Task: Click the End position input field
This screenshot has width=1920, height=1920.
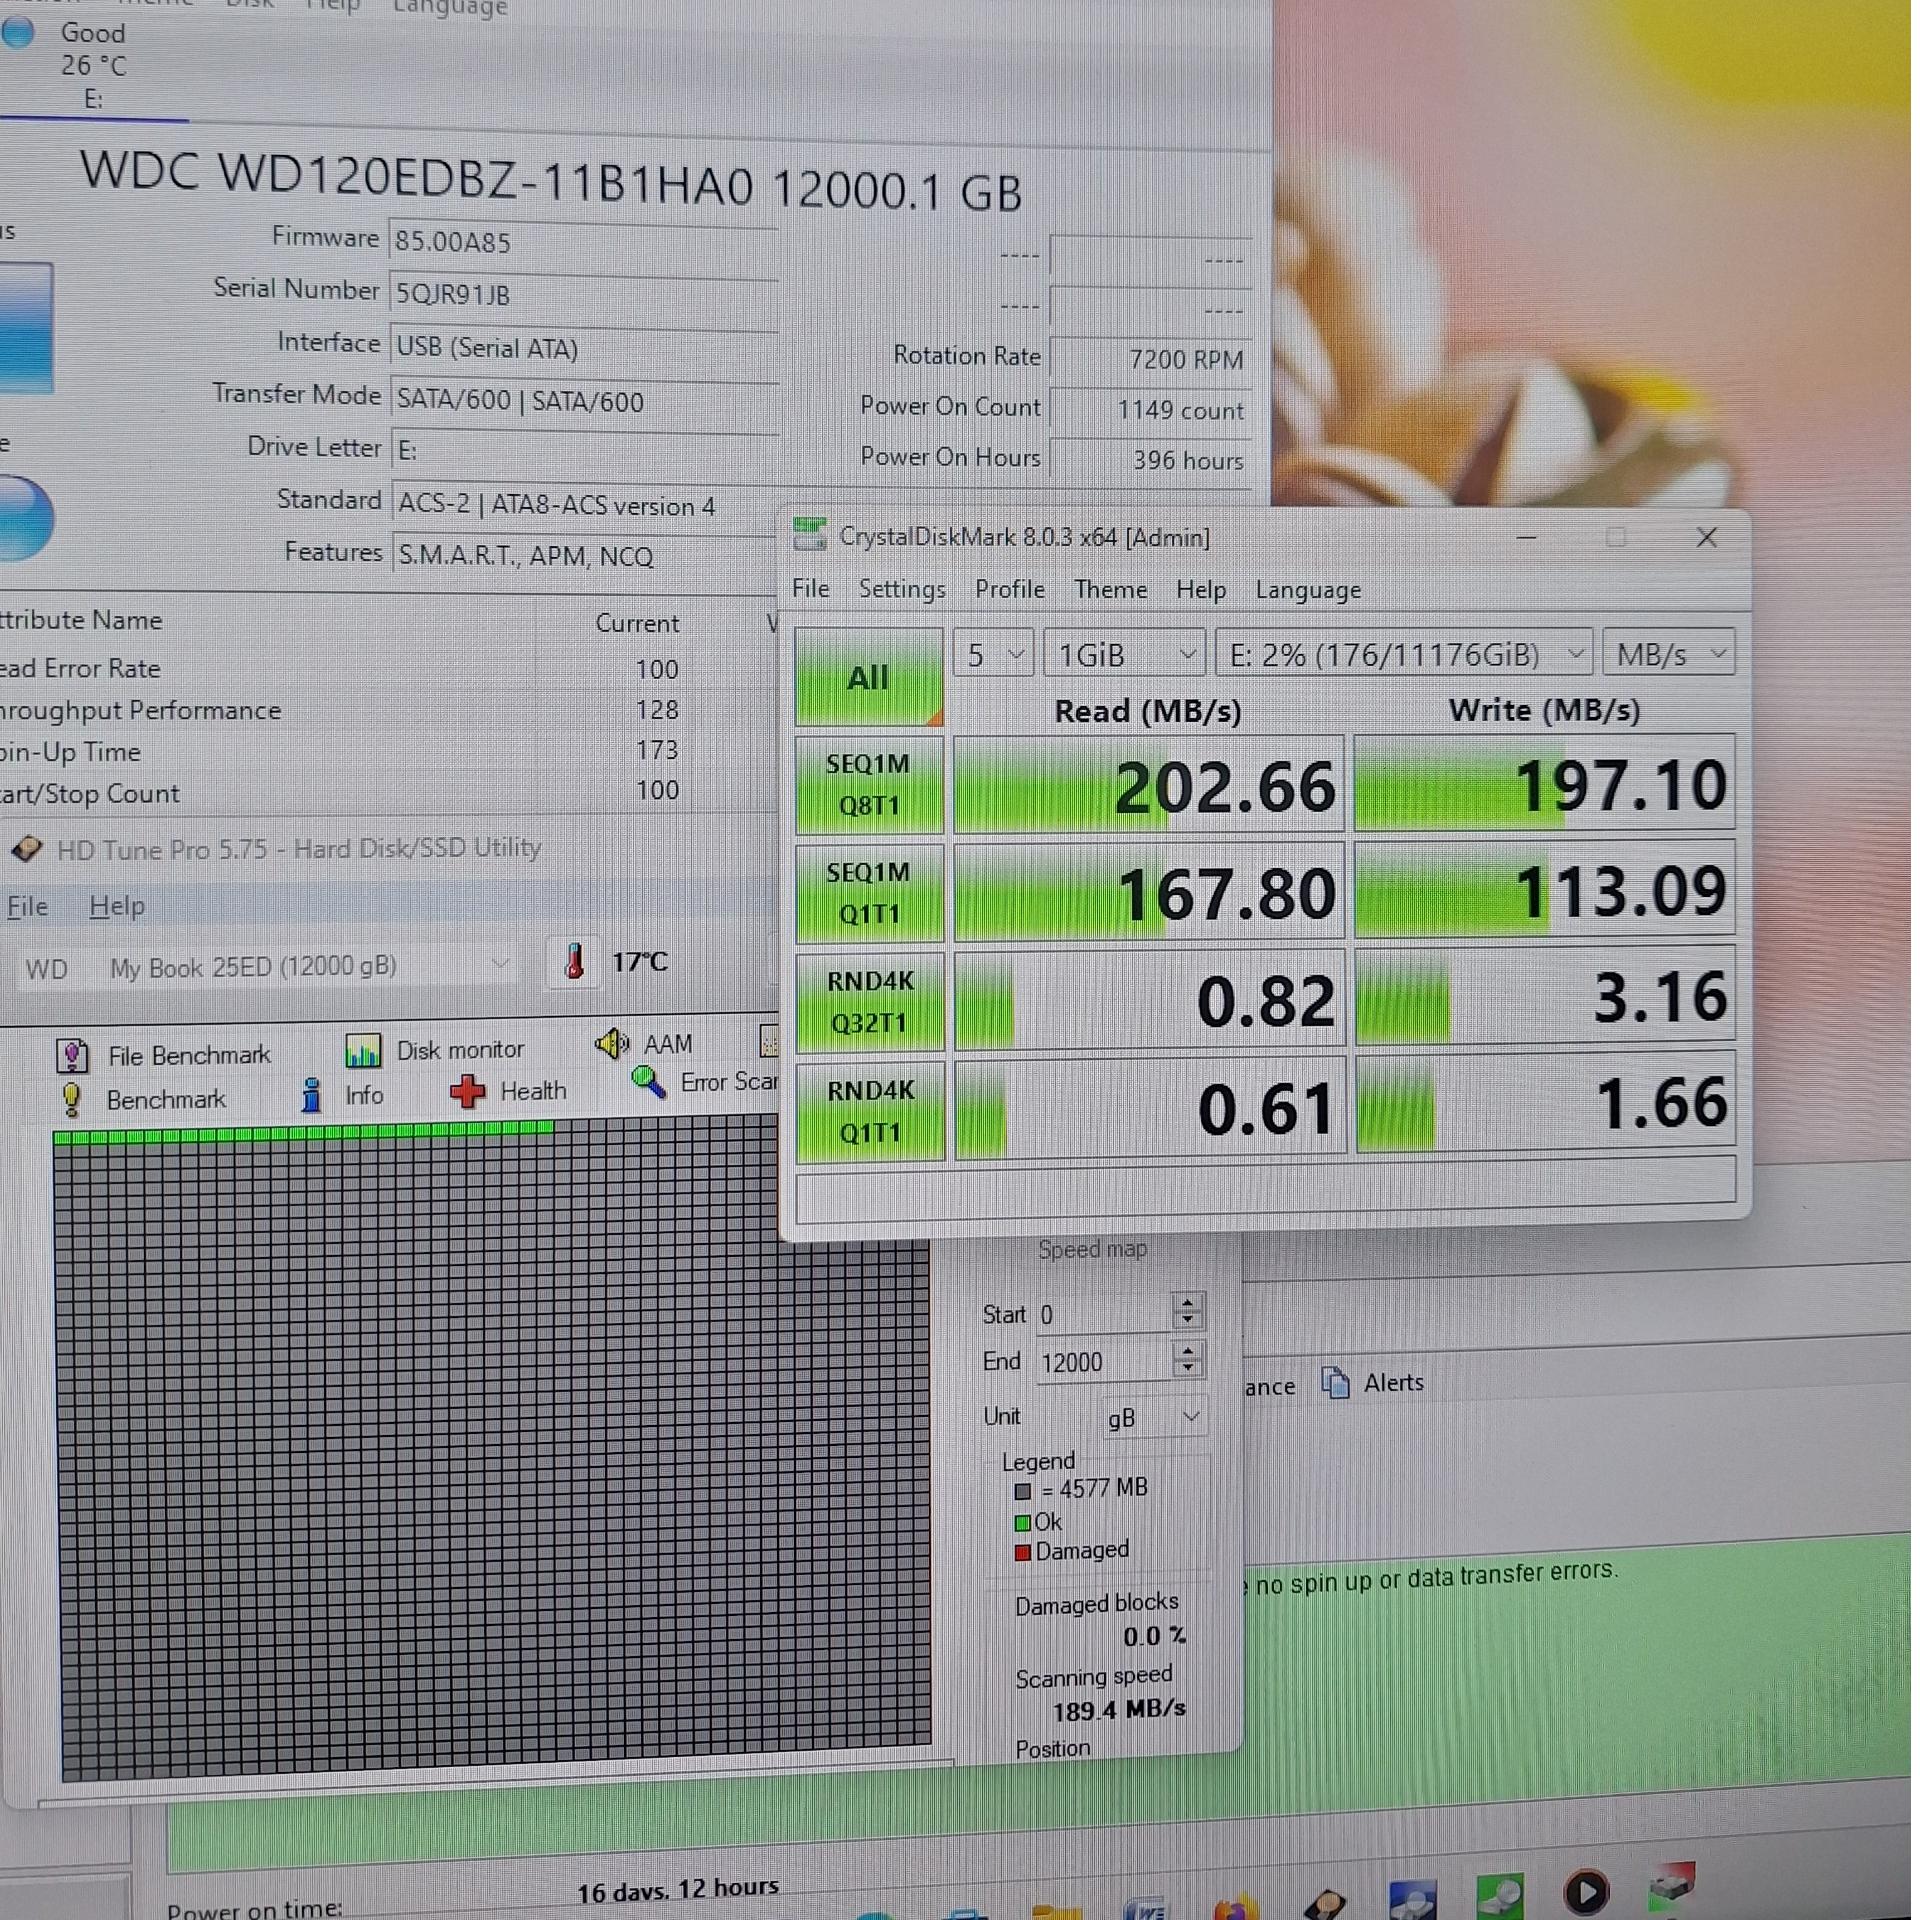Action: [x=1100, y=1362]
